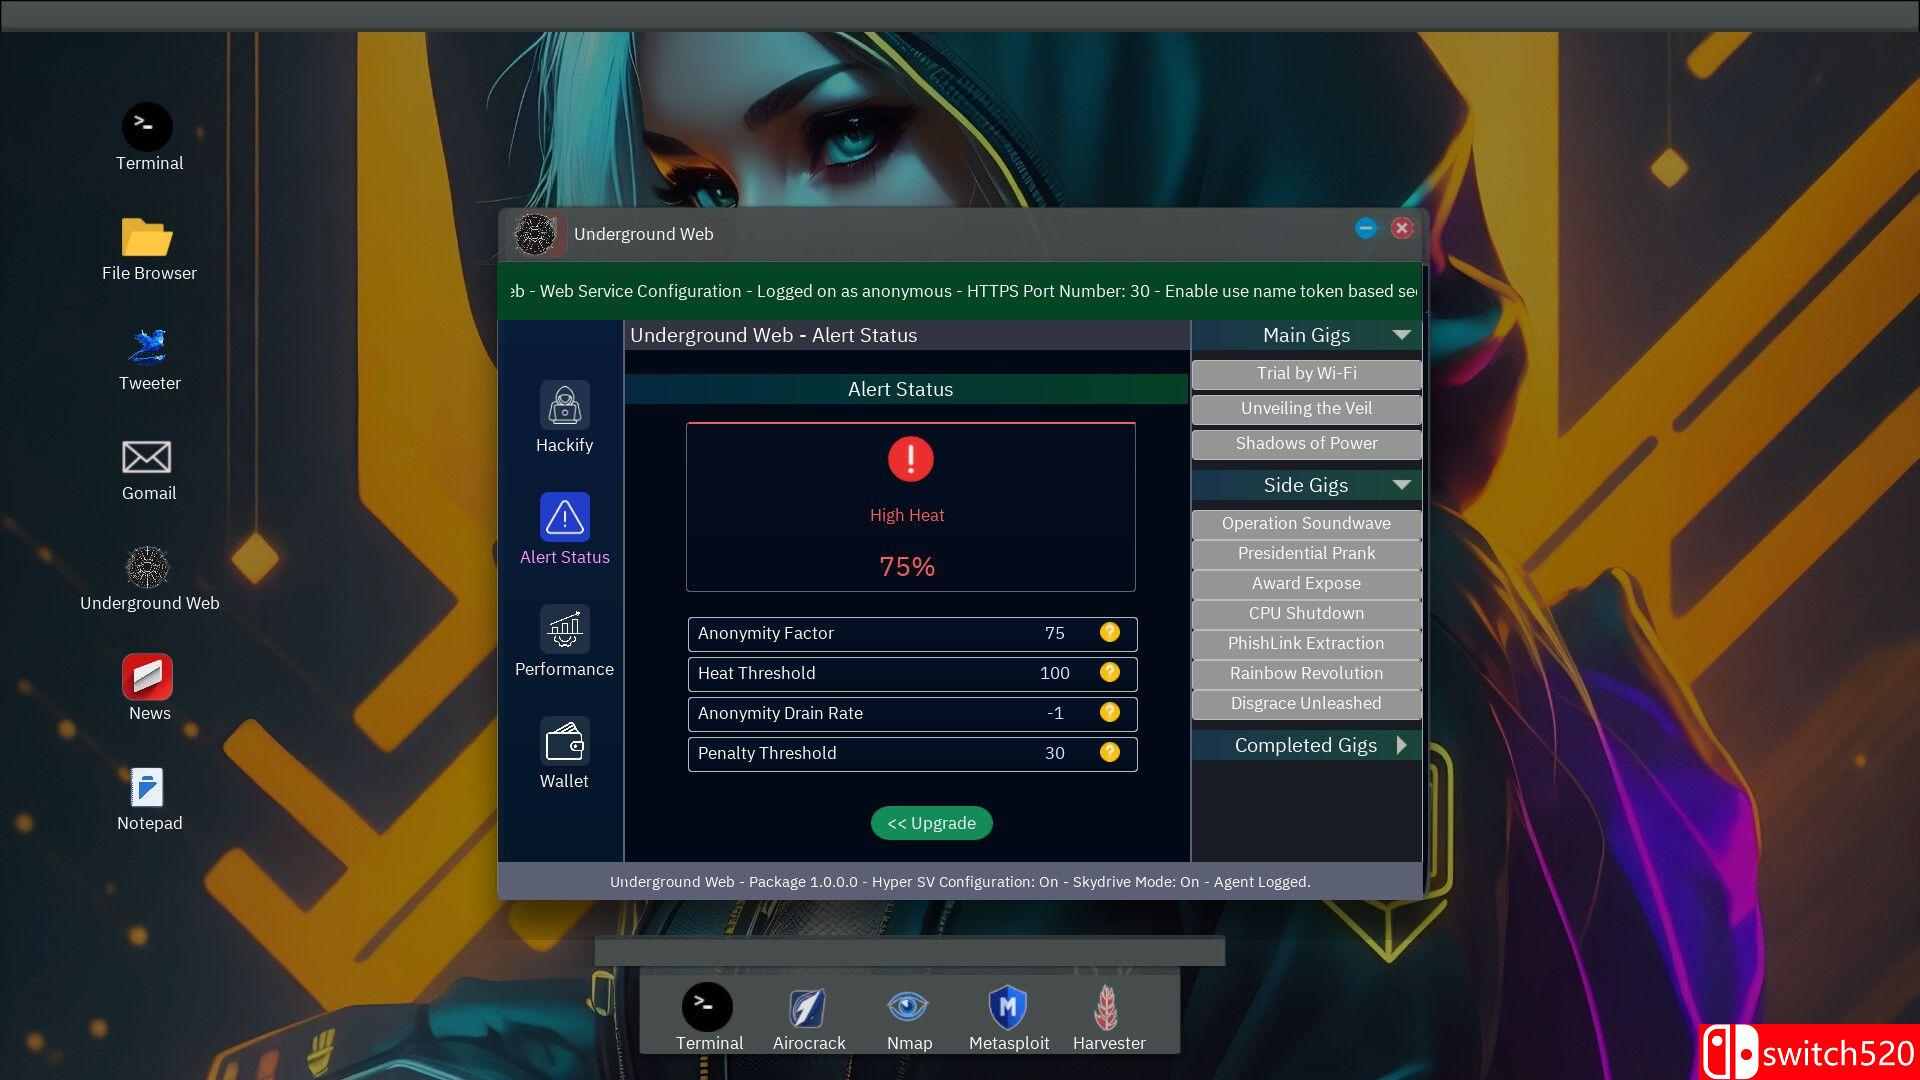Image resolution: width=1920 pixels, height=1080 pixels.
Task: Click the High Heat 75% status panel
Action: 910,507
